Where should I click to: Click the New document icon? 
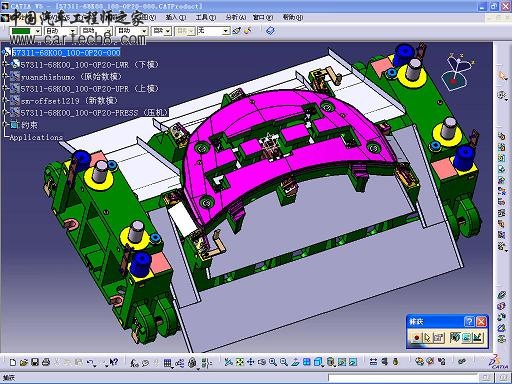[x=13, y=362]
